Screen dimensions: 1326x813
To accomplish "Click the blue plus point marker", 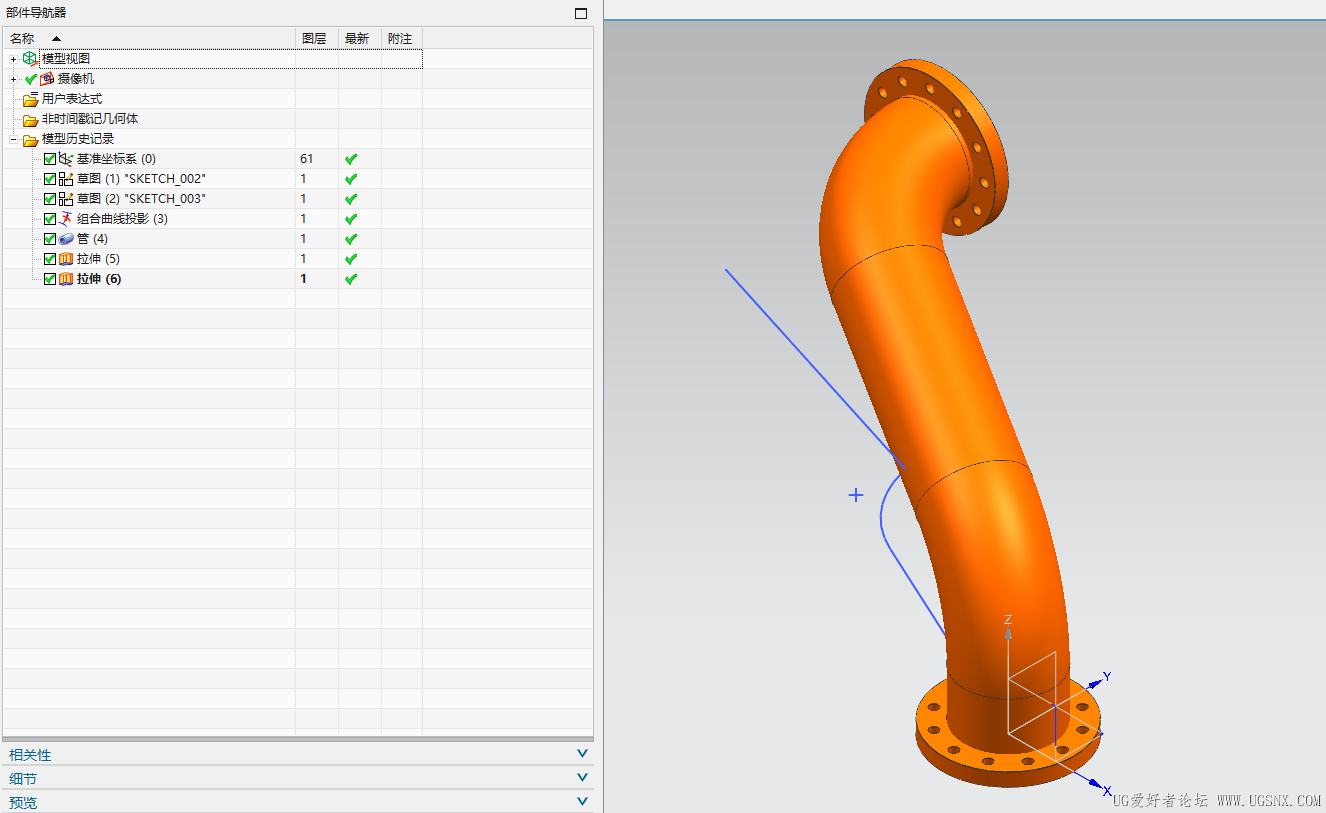I will [x=856, y=494].
